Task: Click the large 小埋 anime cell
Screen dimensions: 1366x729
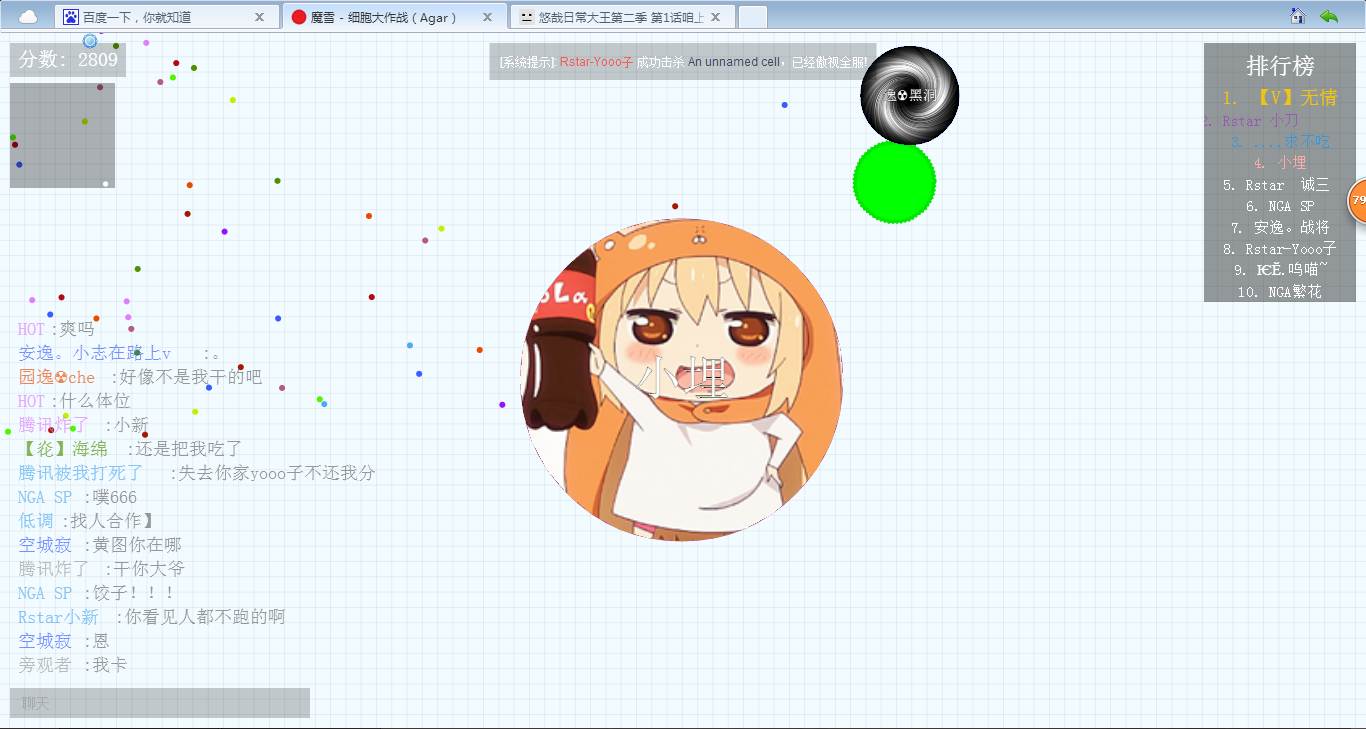Action: [x=681, y=380]
